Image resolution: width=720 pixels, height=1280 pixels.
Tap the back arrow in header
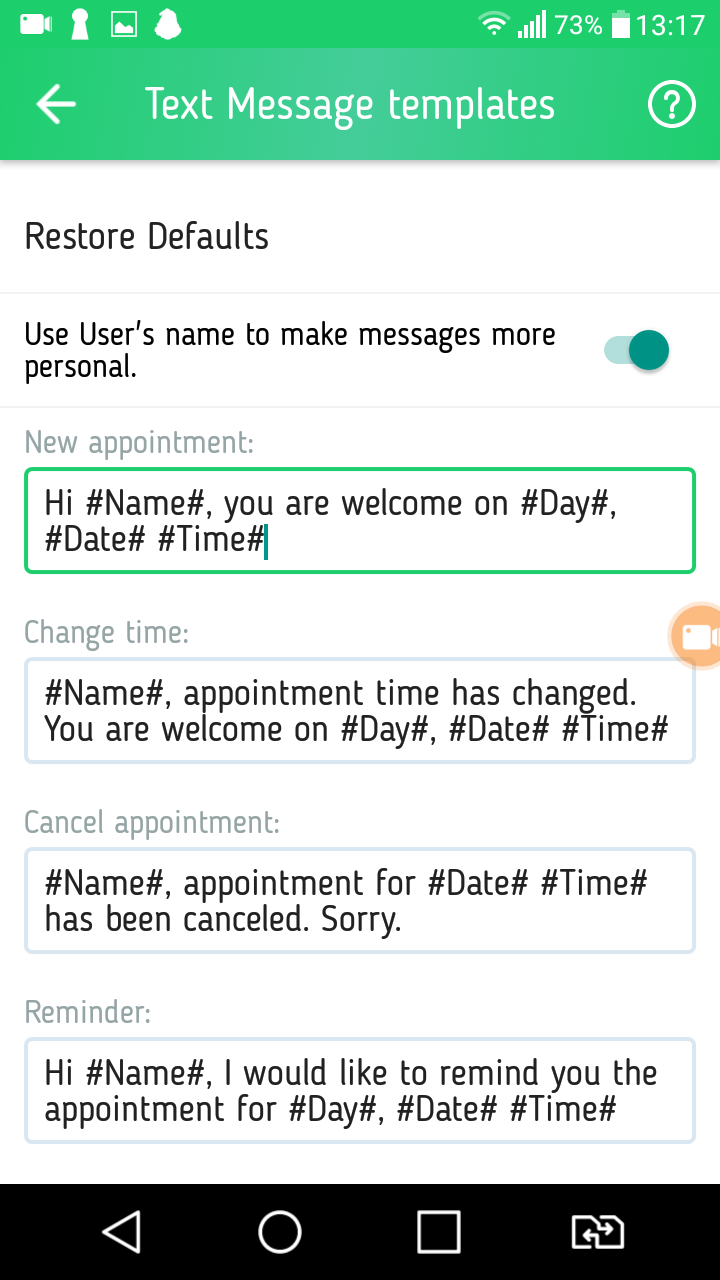point(57,104)
